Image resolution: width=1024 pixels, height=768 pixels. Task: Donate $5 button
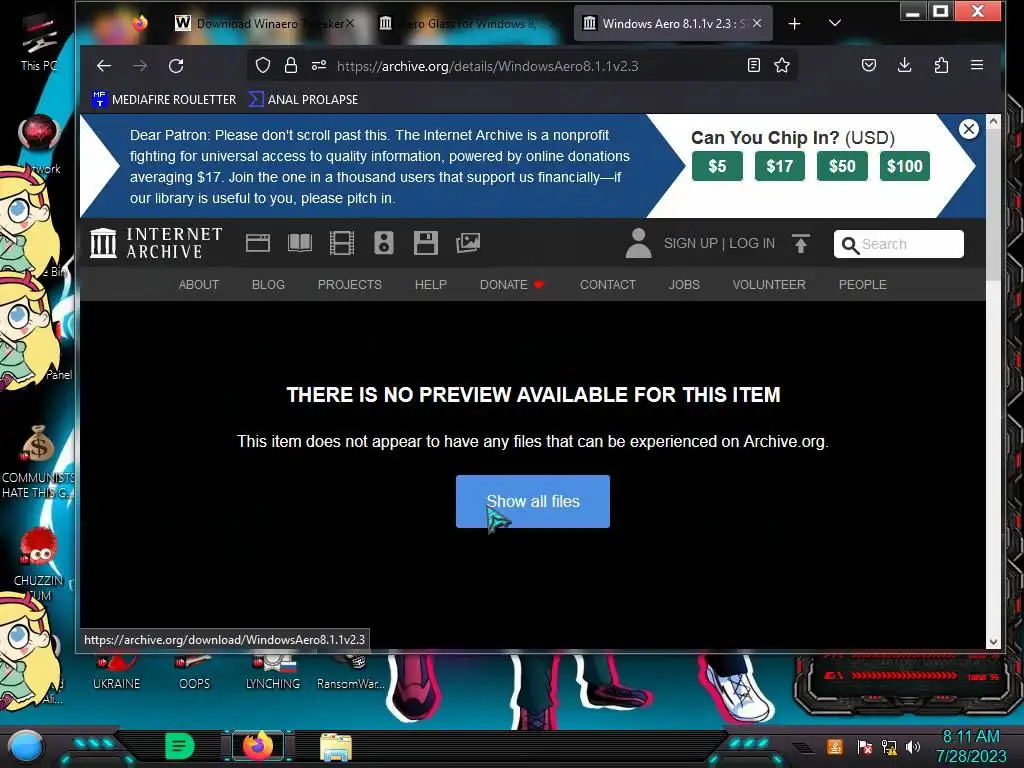click(717, 166)
